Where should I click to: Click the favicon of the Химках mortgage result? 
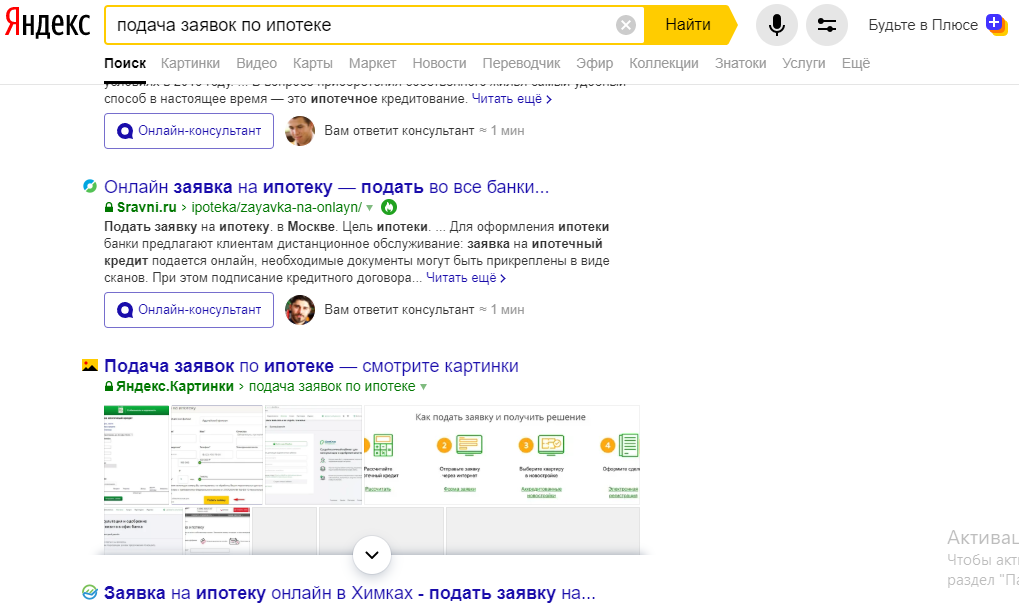(90, 592)
